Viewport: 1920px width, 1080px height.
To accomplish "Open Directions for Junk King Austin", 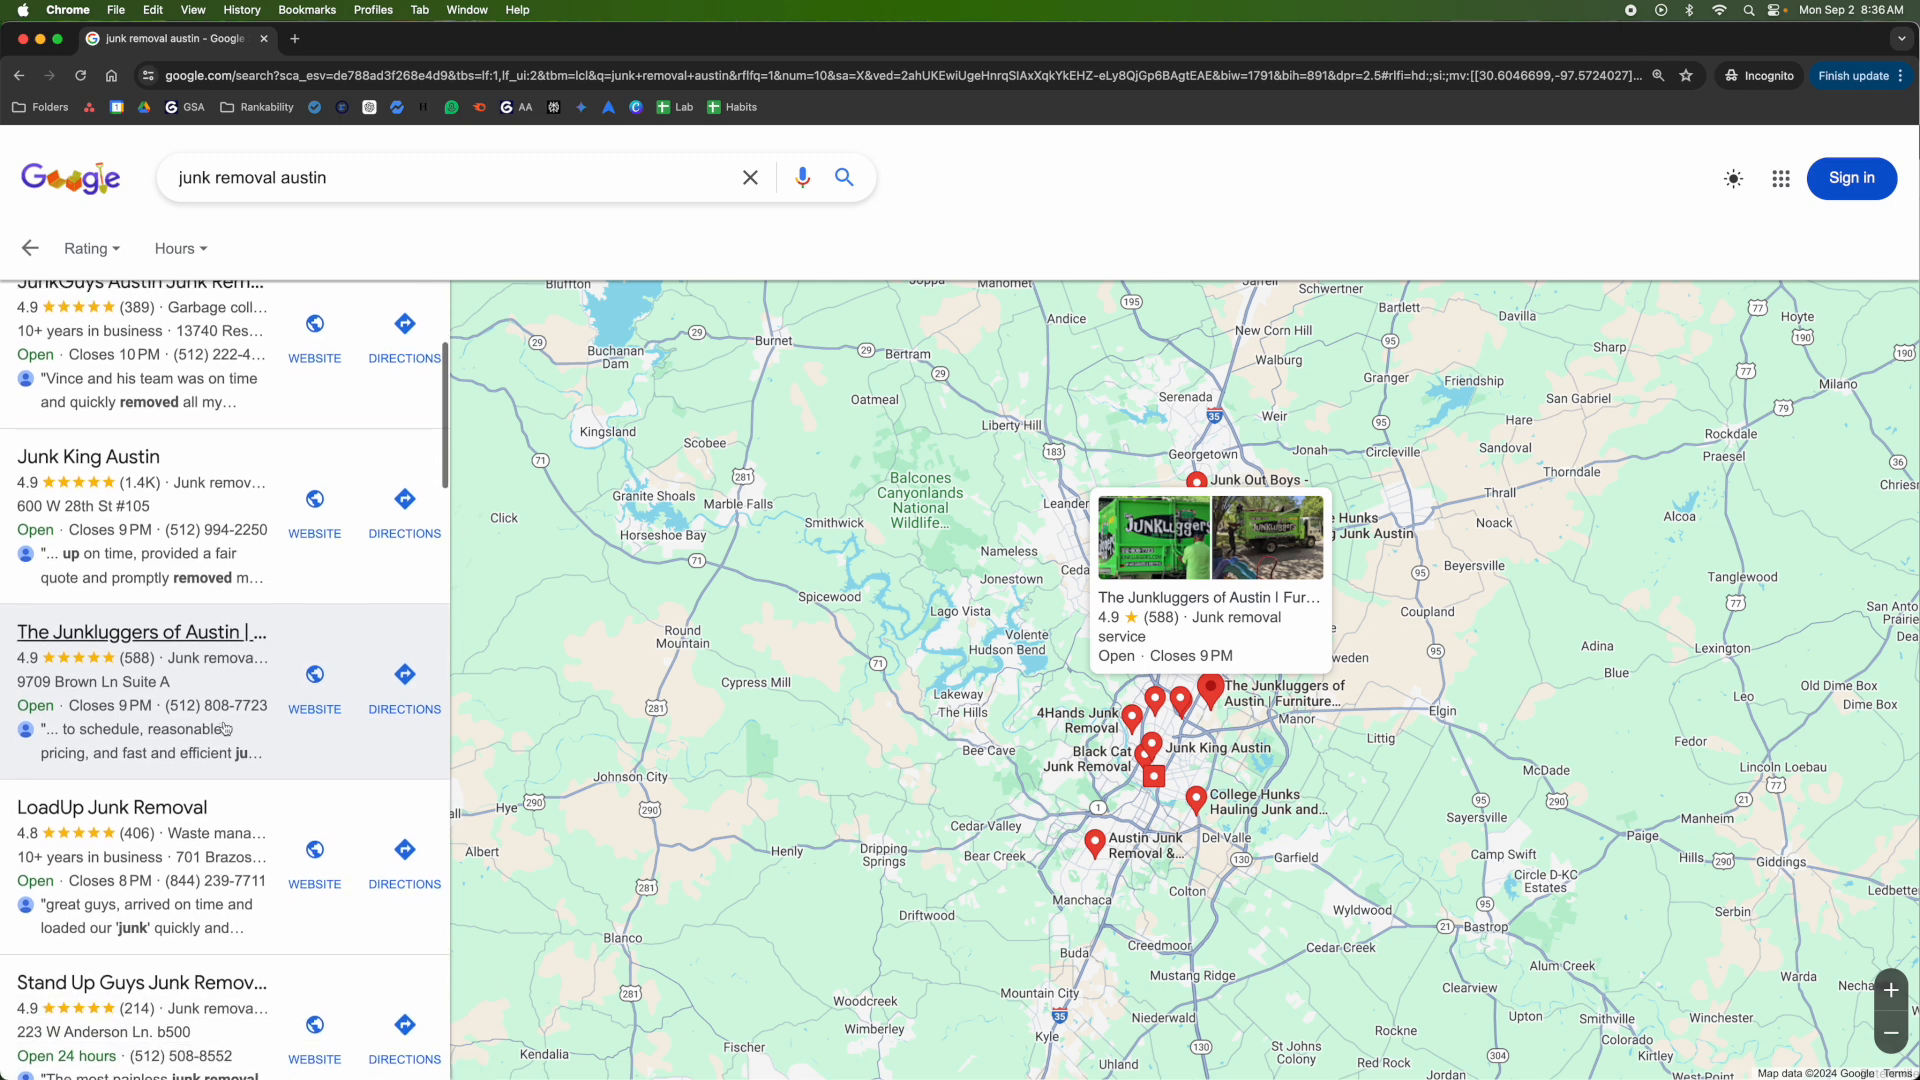I will pos(405,508).
